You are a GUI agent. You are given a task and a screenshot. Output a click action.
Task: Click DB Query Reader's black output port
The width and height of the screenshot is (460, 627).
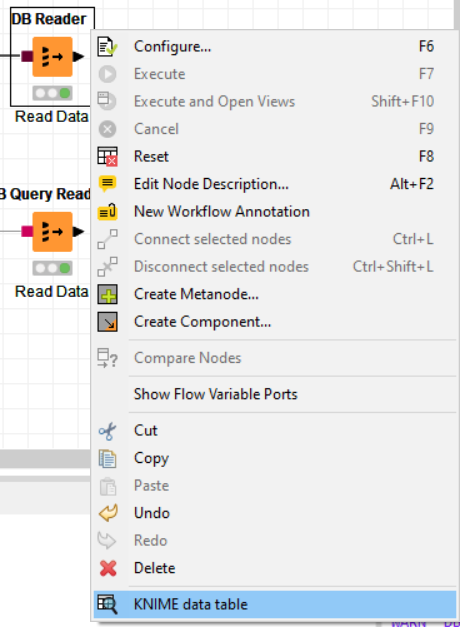tap(78, 231)
